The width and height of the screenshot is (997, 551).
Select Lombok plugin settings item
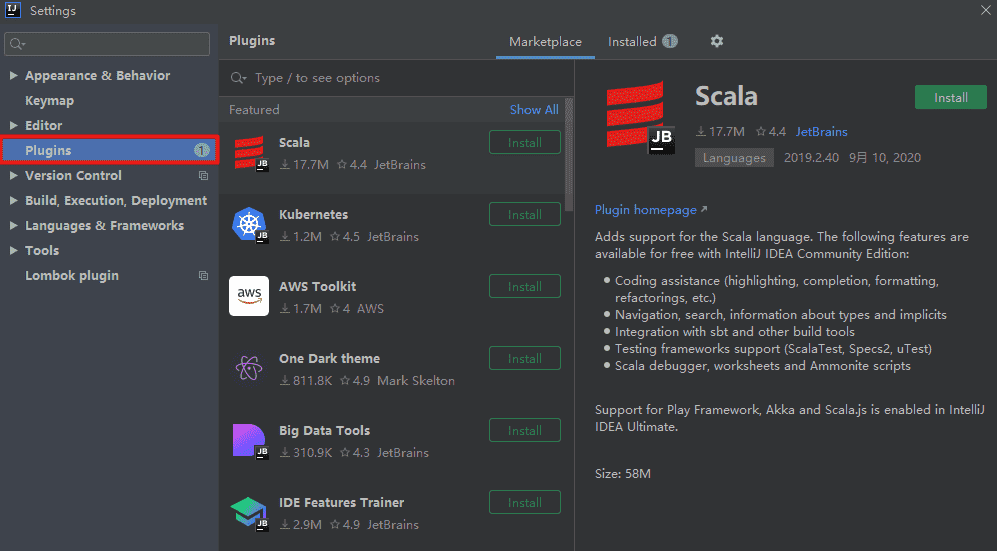tap(72, 276)
